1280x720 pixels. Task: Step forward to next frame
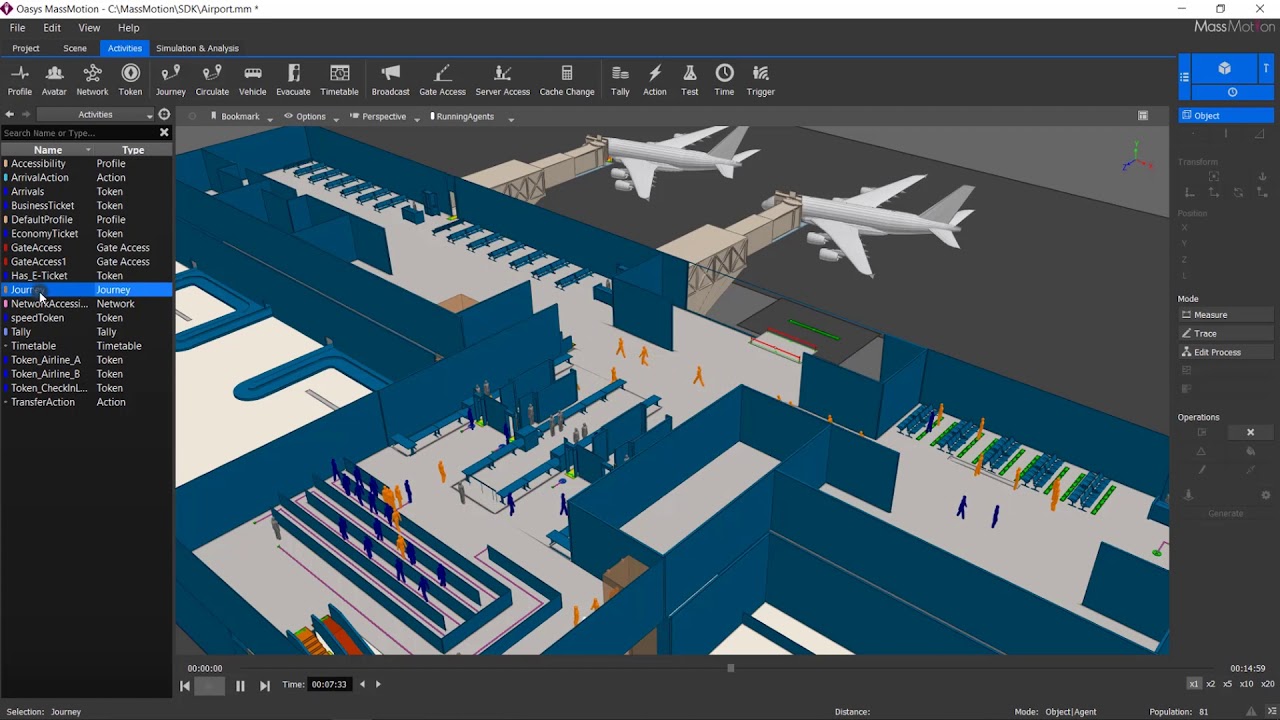pos(264,685)
